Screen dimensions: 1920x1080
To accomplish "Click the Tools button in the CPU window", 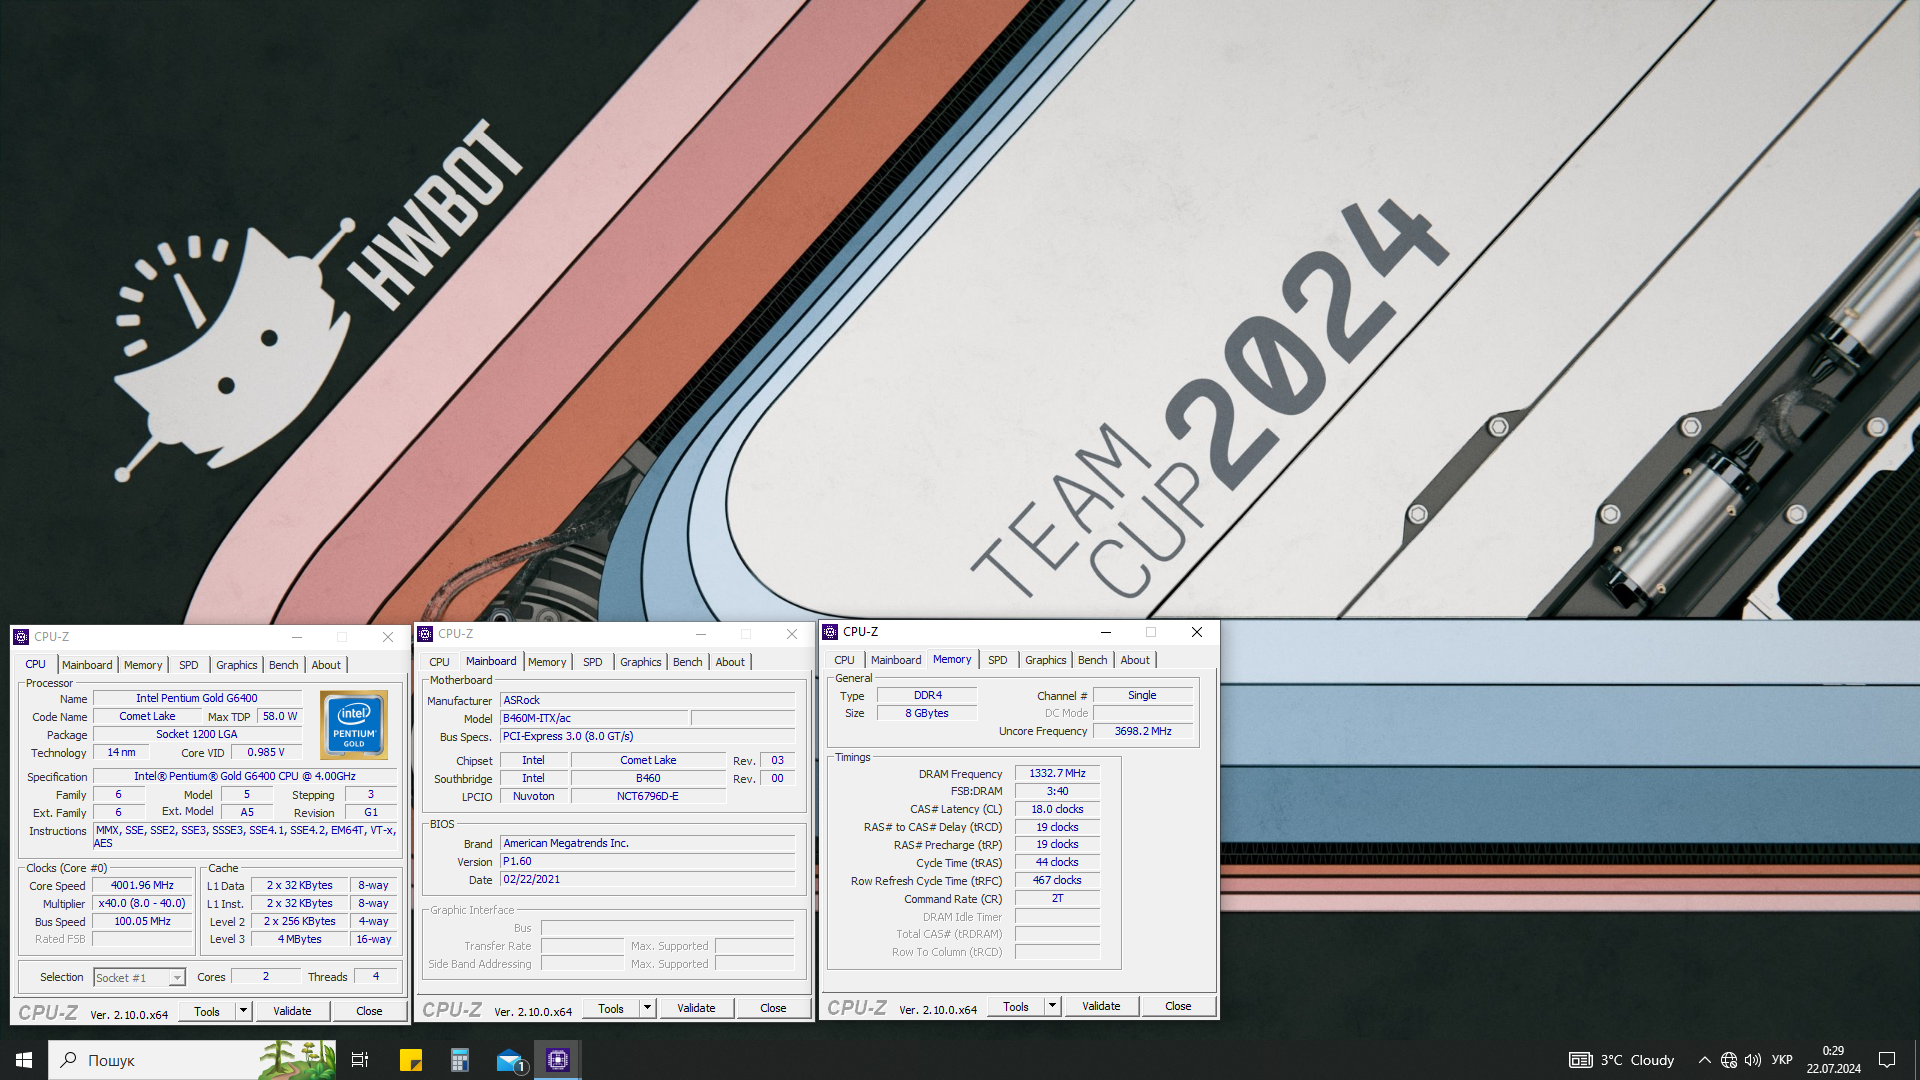I will (x=207, y=1011).
